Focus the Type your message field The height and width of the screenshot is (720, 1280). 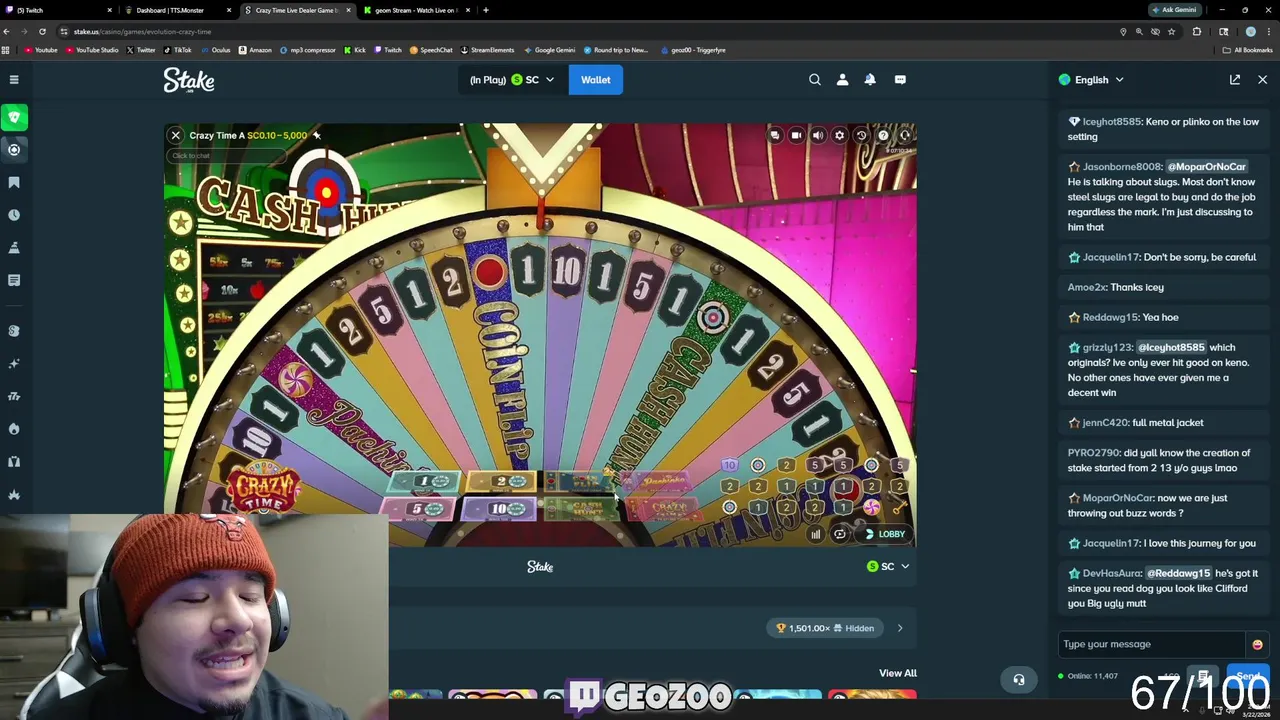(x=1153, y=644)
